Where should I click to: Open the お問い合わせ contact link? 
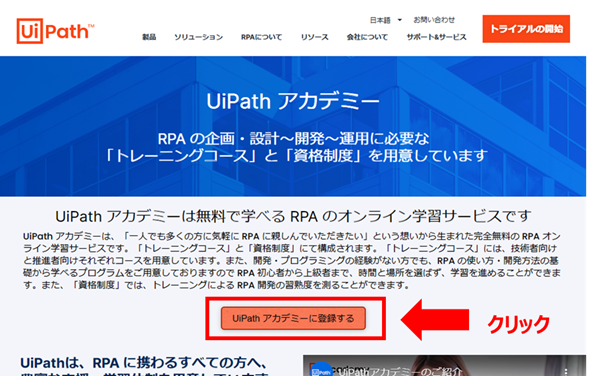click(x=434, y=20)
